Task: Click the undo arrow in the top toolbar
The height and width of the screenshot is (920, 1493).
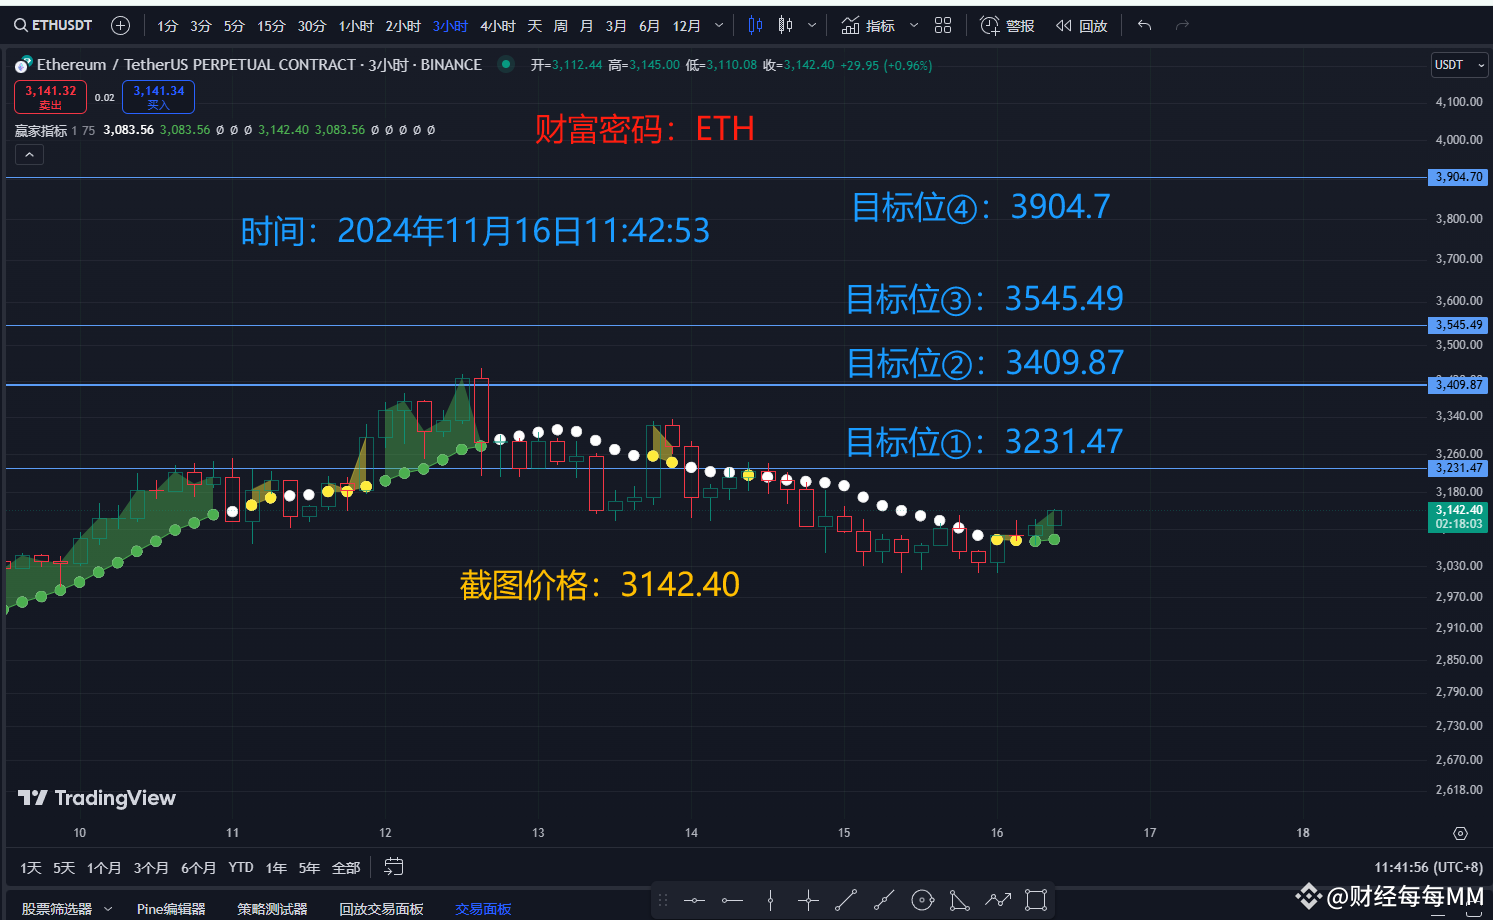Action: pyautogui.click(x=1144, y=25)
